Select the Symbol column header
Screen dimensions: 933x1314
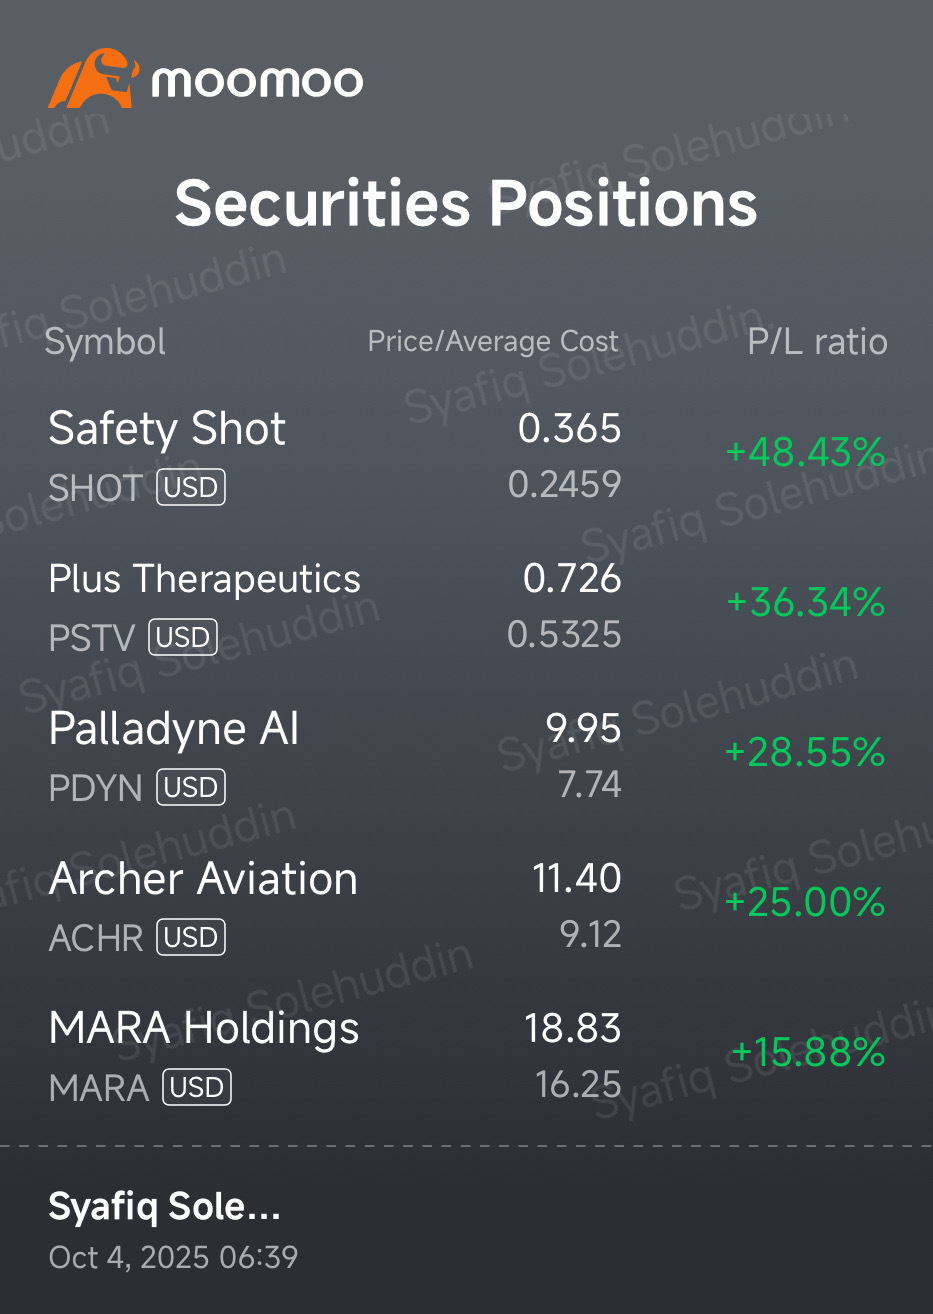point(106,342)
